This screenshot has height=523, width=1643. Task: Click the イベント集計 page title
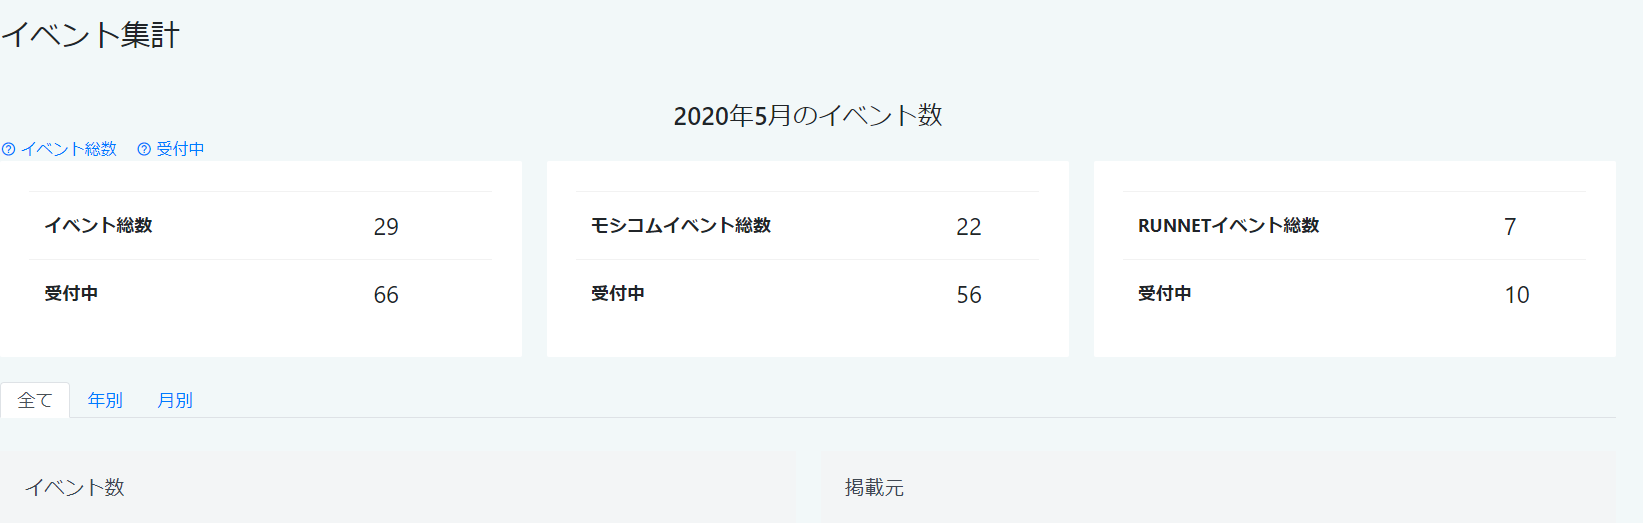click(90, 35)
